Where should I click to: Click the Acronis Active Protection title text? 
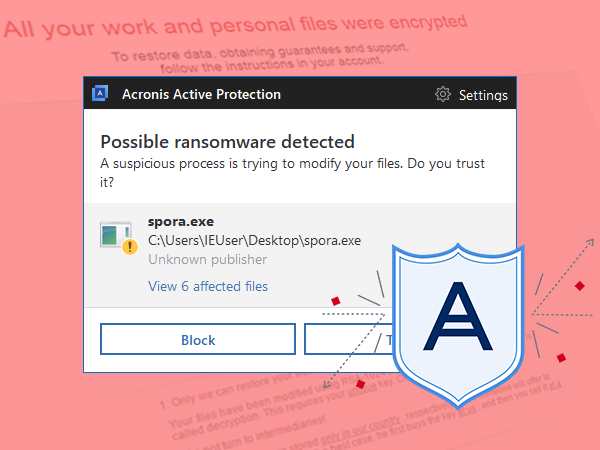(201, 94)
